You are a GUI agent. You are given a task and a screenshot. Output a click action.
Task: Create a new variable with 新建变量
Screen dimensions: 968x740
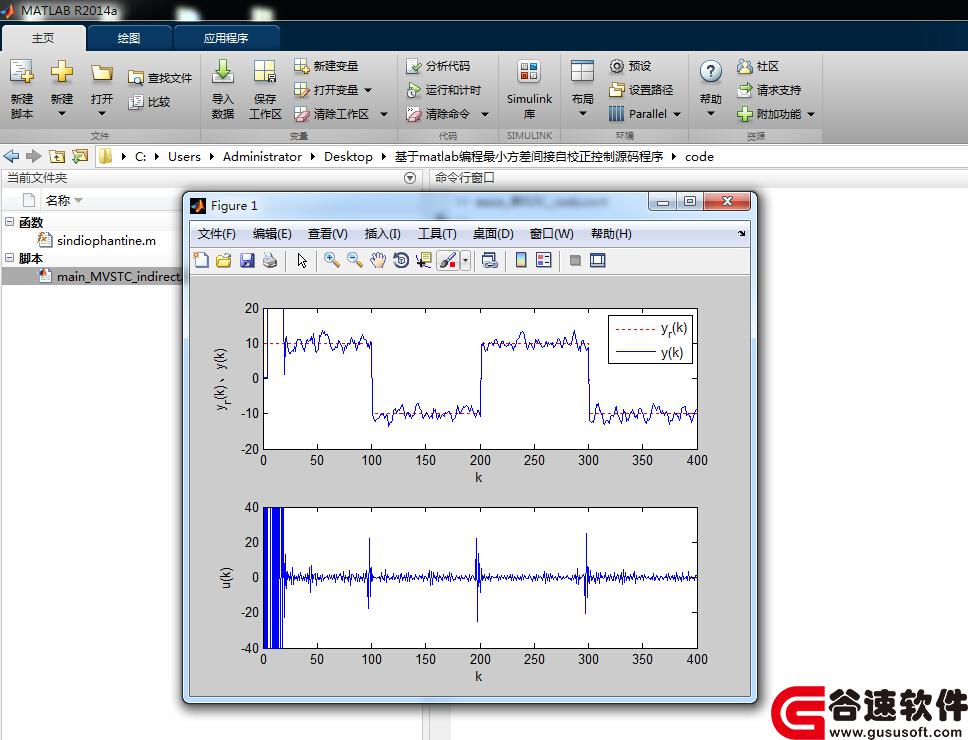point(327,65)
